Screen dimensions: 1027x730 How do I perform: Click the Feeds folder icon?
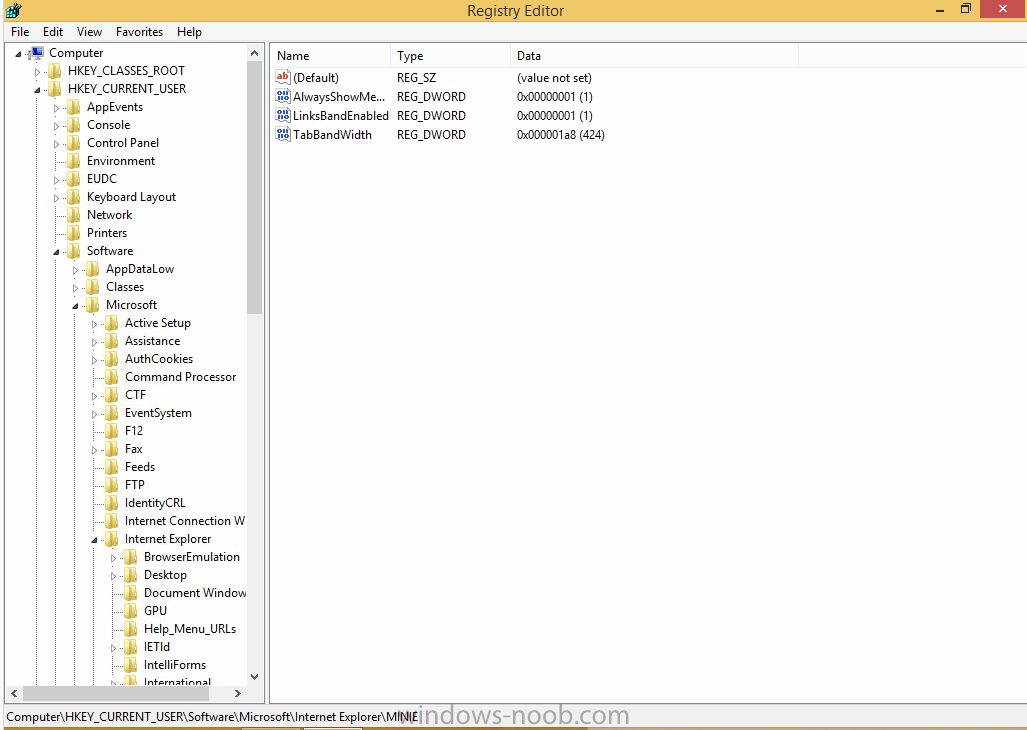tap(112, 467)
